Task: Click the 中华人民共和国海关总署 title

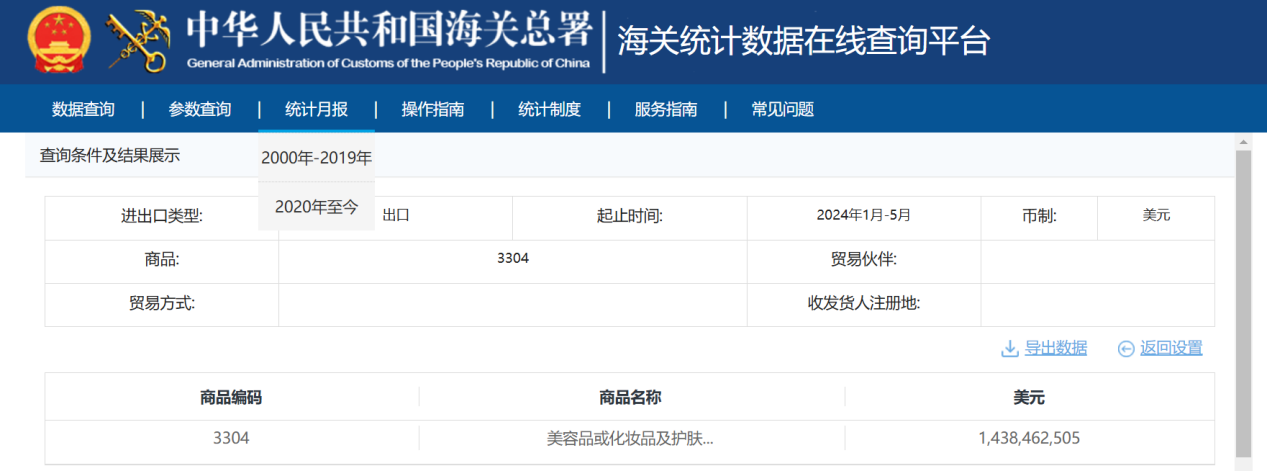Action: [x=389, y=30]
